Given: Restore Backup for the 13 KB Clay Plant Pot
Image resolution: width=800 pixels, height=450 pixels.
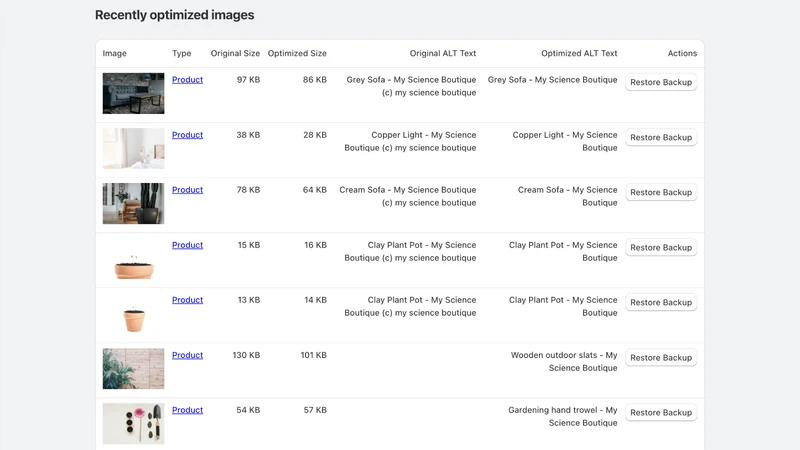Looking at the screenshot, I should 661,303.
